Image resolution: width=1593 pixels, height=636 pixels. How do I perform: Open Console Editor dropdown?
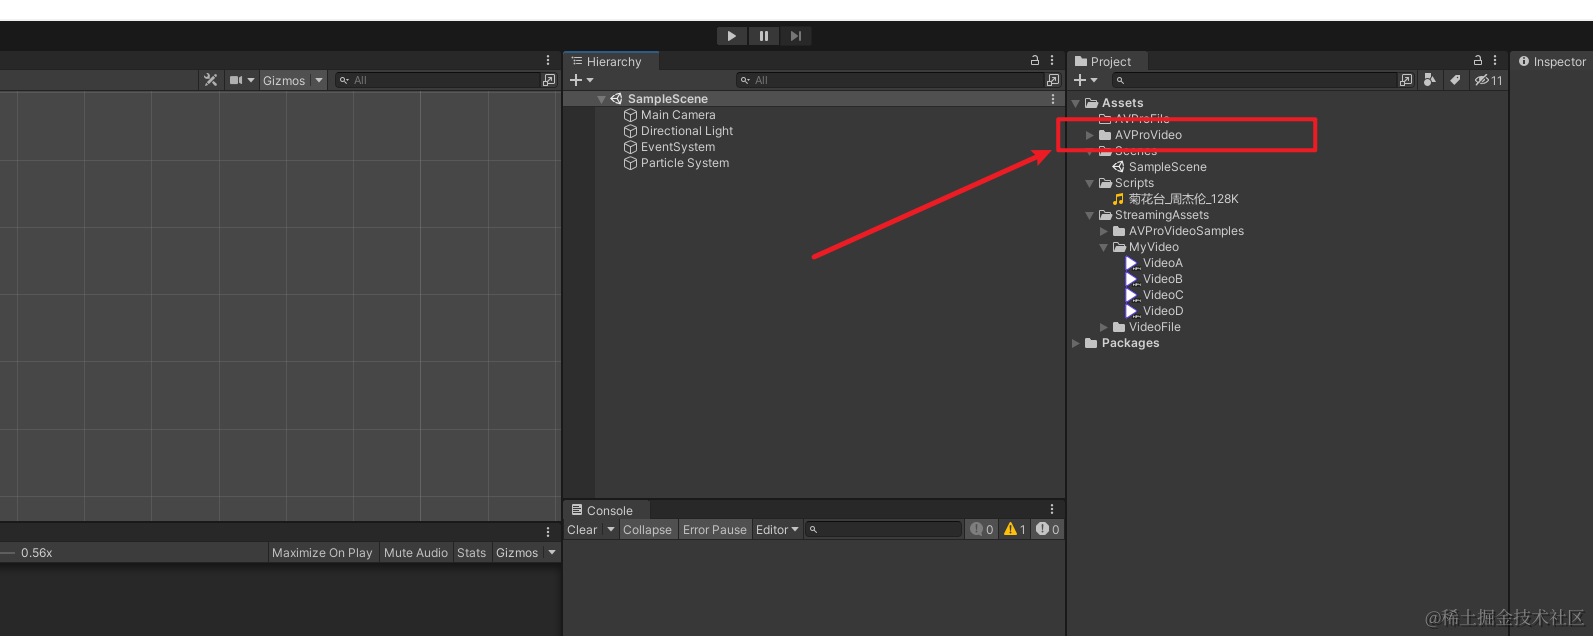pos(777,530)
